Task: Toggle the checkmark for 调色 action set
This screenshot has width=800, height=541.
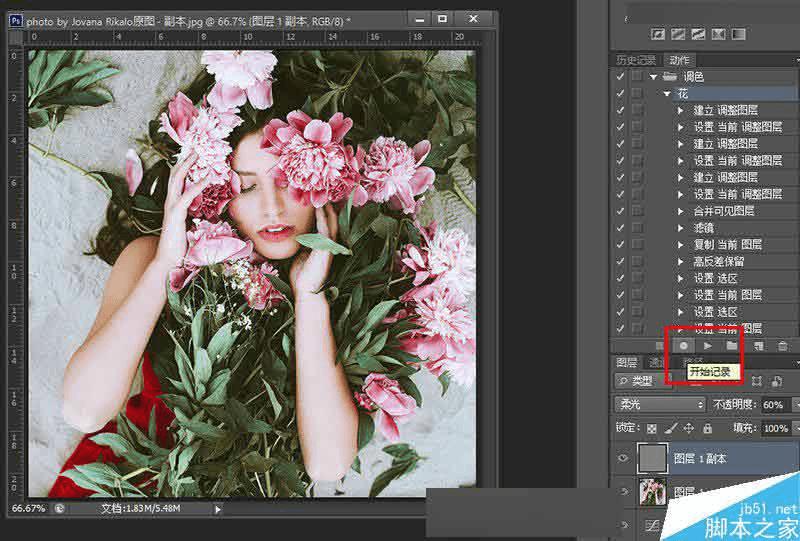Action: [x=621, y=76]
